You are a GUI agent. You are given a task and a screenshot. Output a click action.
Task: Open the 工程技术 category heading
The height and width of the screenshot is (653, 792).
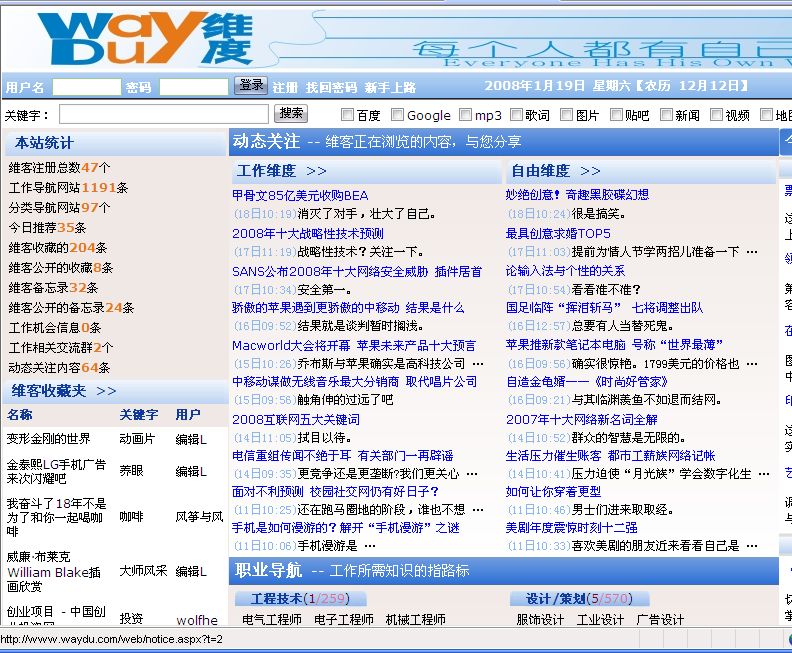click(277, 598)
